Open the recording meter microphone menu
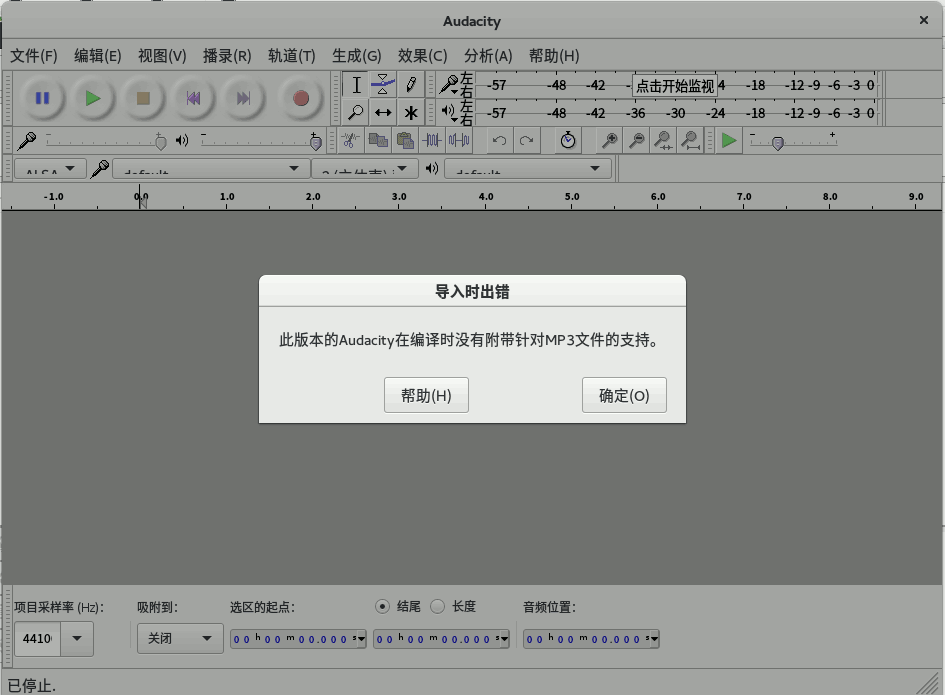945x695 pixels. tap(448, 85)
